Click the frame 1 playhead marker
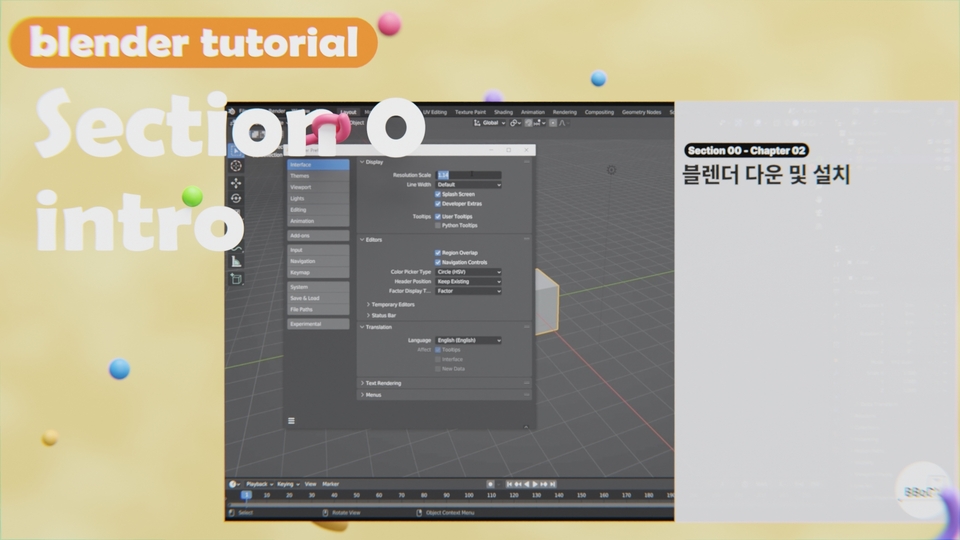 (x=246, y=495)
